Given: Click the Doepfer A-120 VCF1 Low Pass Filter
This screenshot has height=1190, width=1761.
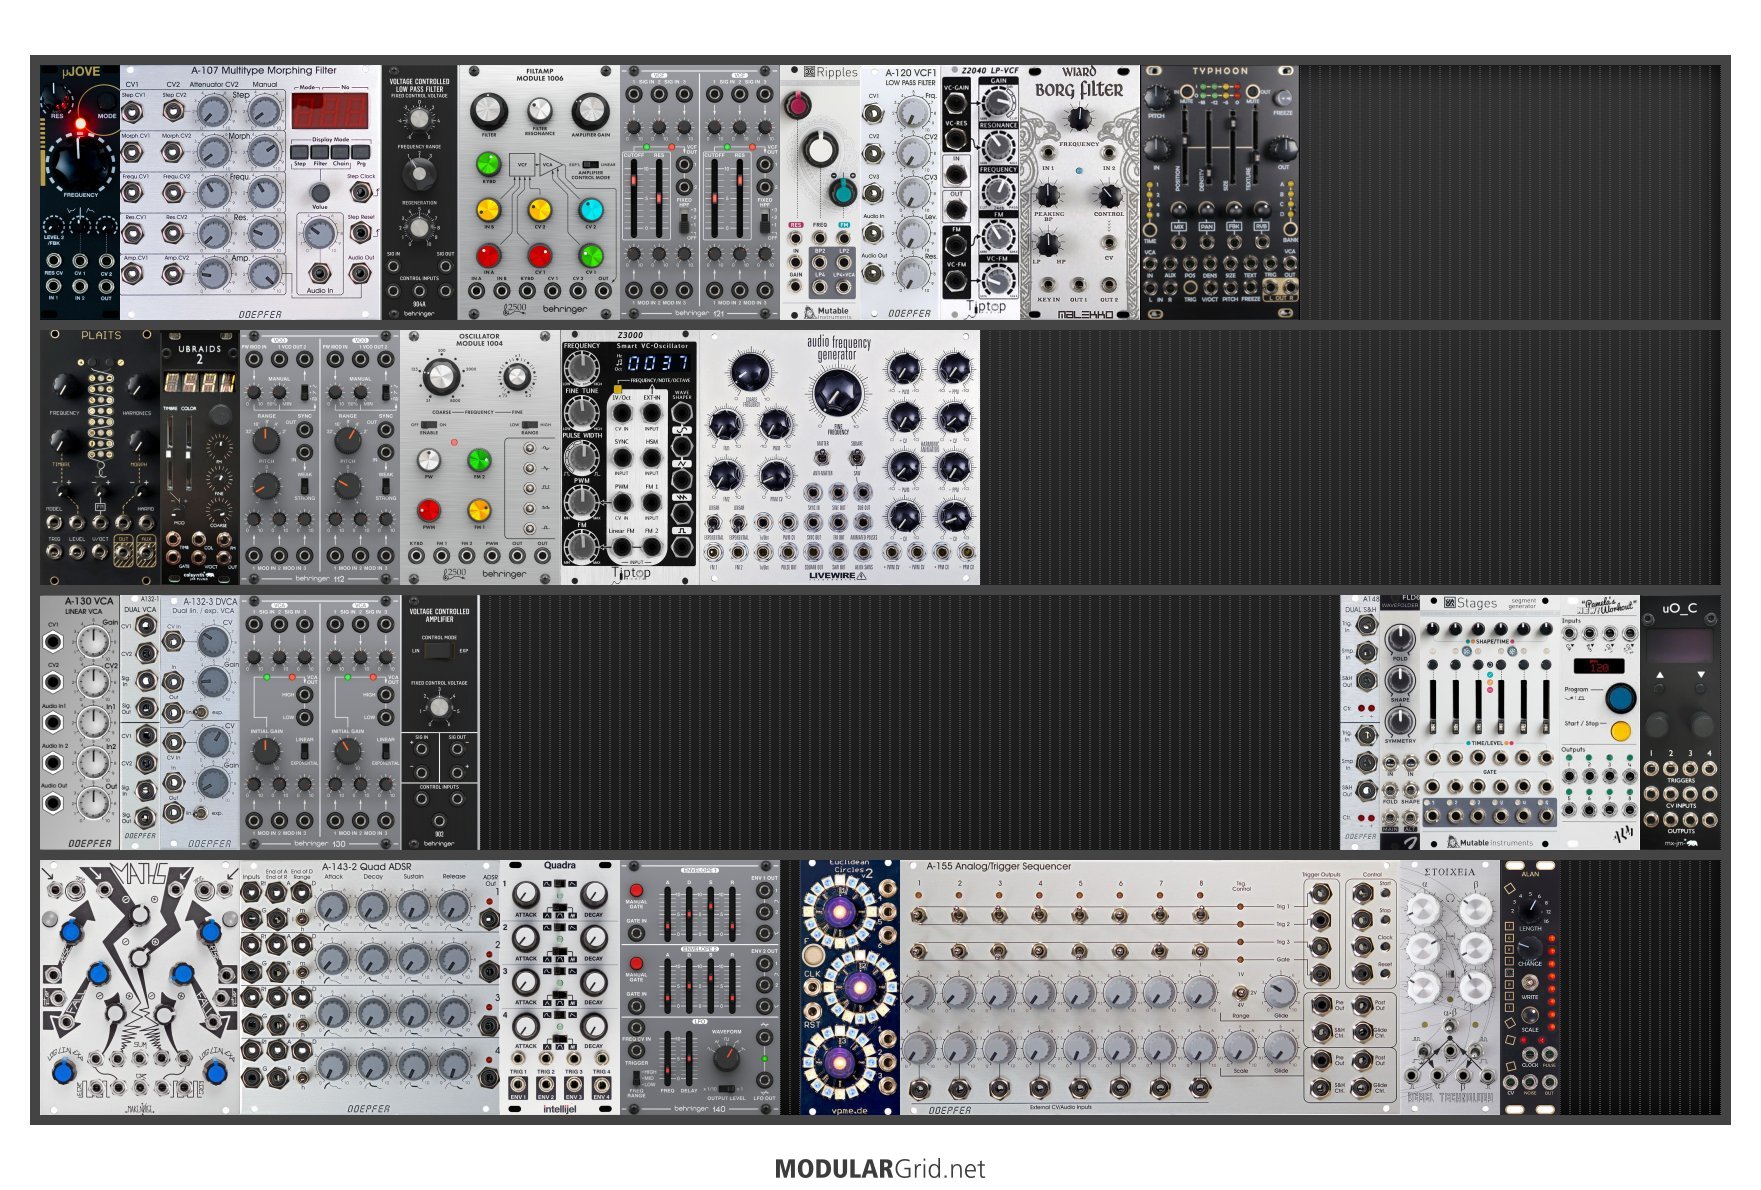Looking at the screenshot, I should tap(900, 193).
